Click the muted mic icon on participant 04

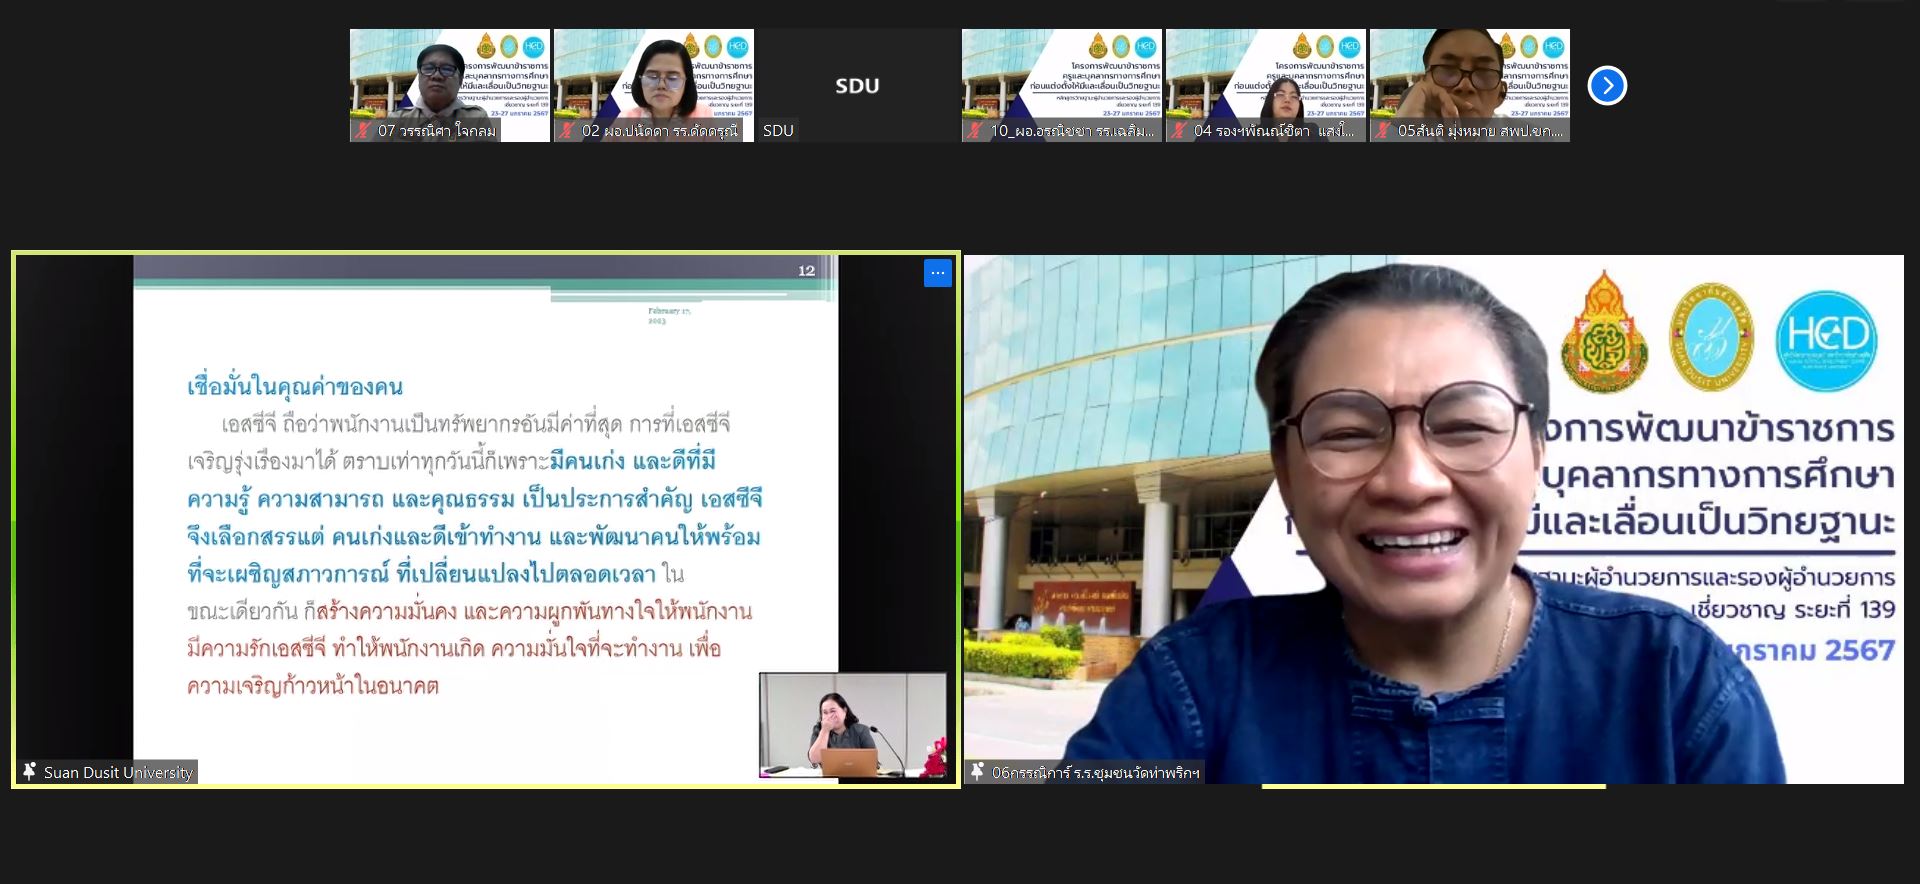click(x=1179, y=131)
